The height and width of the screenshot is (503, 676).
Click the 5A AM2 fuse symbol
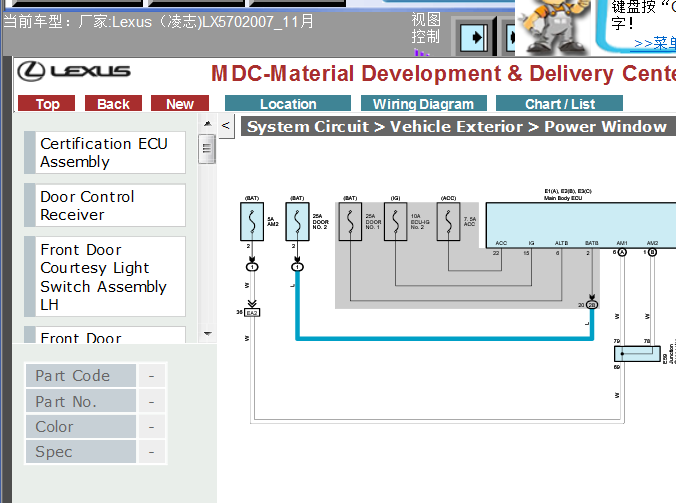point(252,222)
